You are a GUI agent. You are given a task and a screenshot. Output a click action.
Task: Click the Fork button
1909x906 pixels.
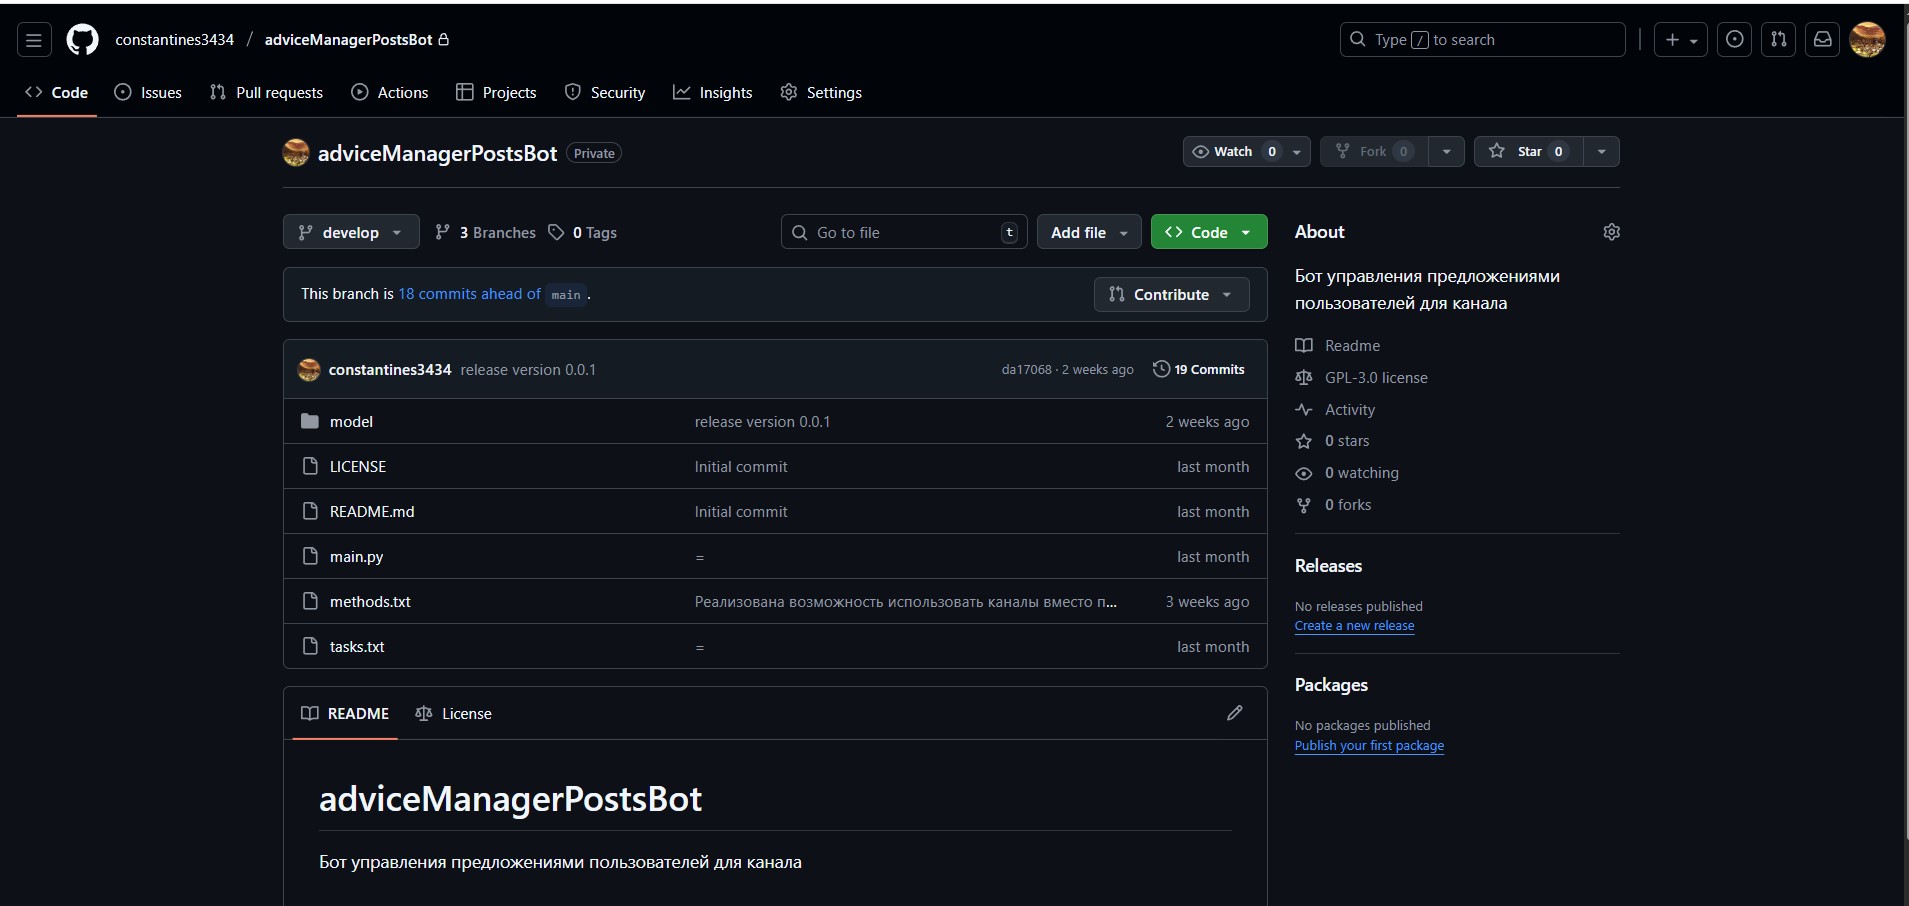pos(1374,152)
